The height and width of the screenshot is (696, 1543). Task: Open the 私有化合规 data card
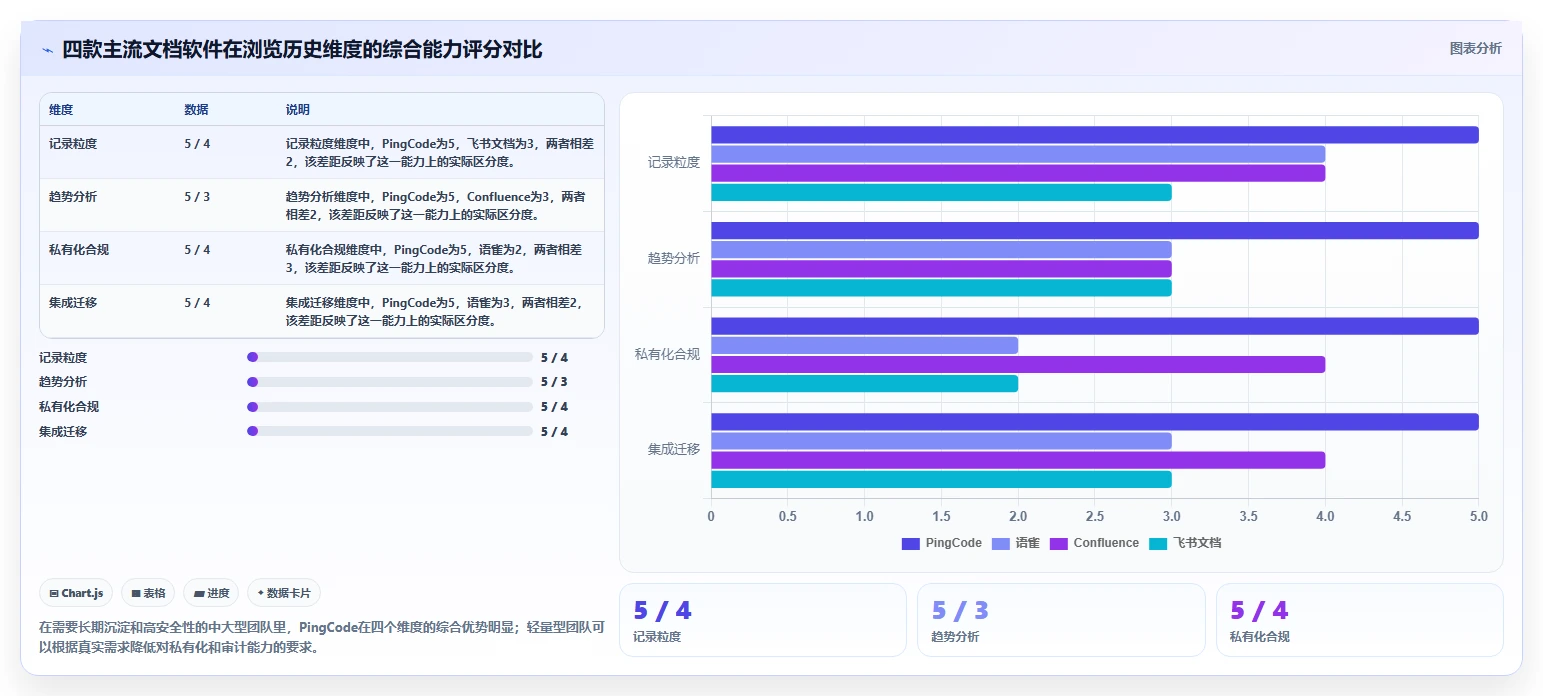pyautogui.click(x=1359, y=620)
